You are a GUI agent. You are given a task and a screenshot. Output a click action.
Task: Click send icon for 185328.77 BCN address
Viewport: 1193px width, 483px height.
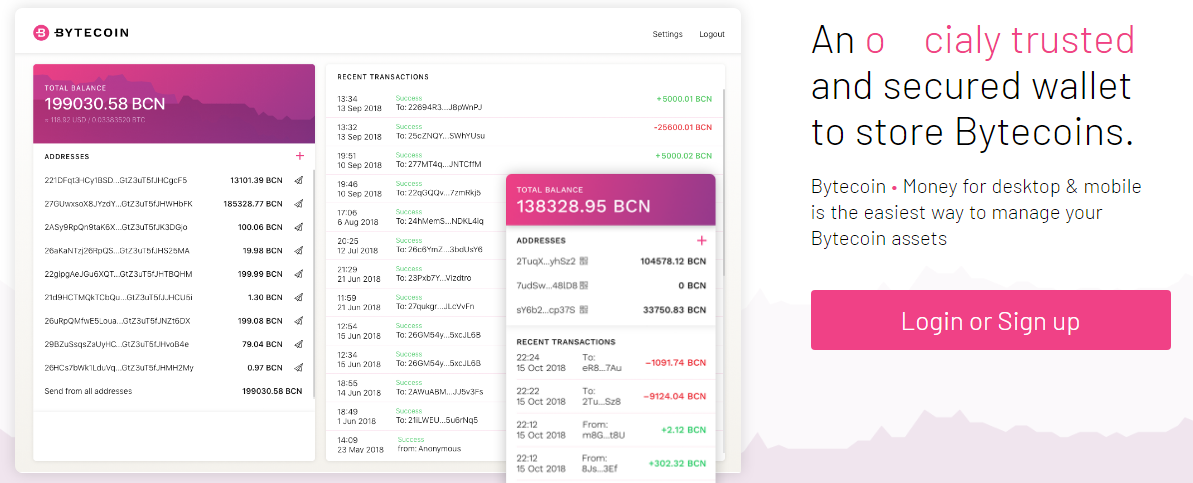[299, 204]
